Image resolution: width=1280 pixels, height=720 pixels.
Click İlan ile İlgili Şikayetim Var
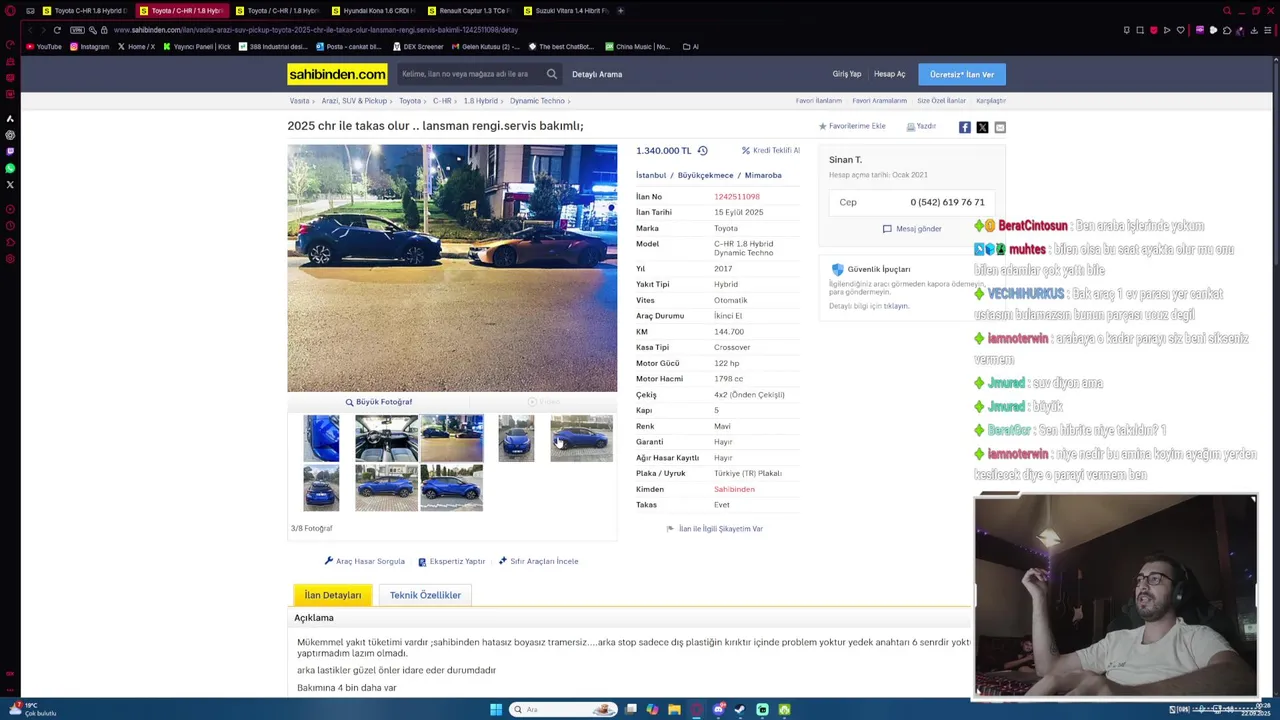pyautogui.click(x=715, y=529)
